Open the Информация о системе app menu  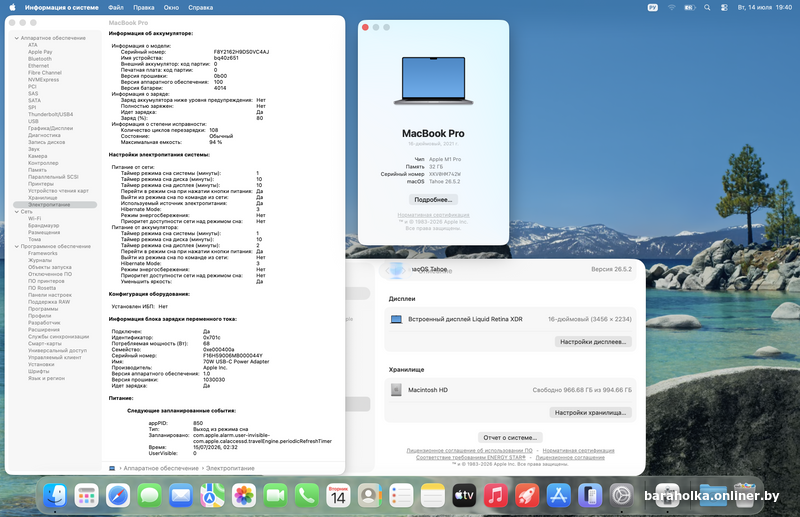(x=62, y=8)
